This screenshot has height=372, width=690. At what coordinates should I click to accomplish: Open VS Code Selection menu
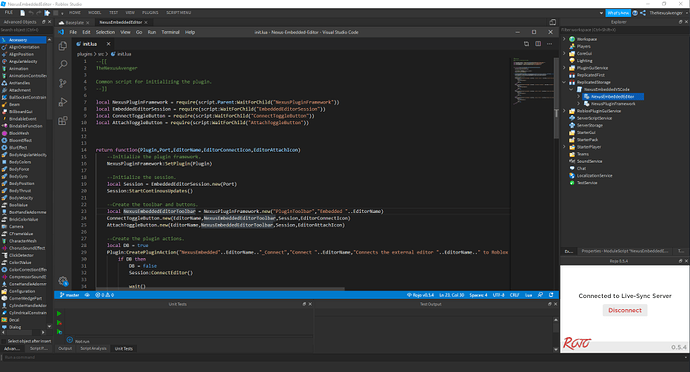[105, 32]
